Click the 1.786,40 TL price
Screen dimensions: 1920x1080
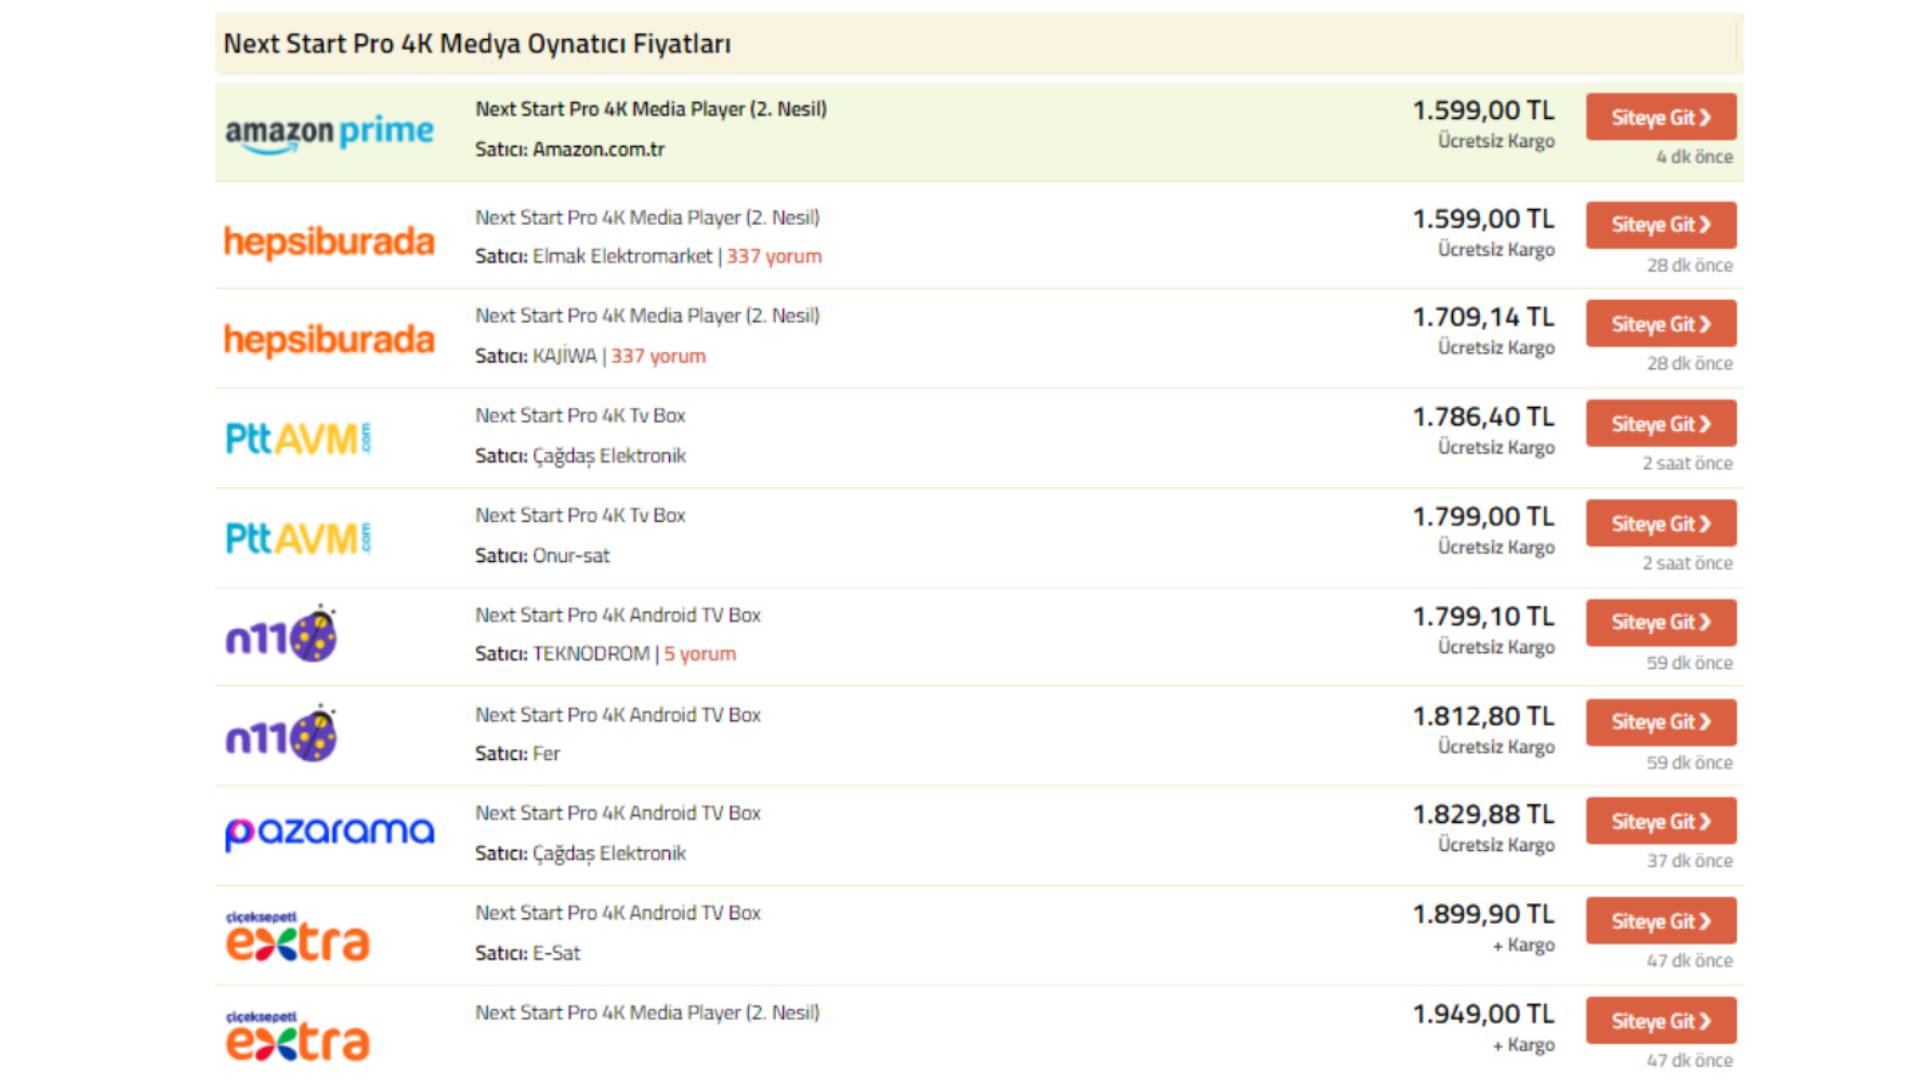tap(1483, 417)
